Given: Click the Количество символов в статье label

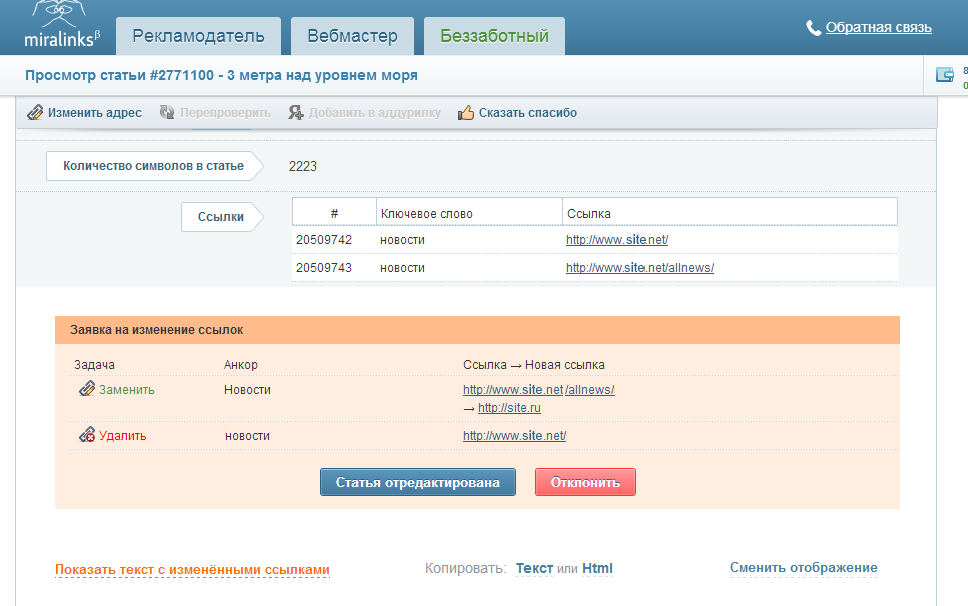Looking at the screenshot, I should pos(154,166).
